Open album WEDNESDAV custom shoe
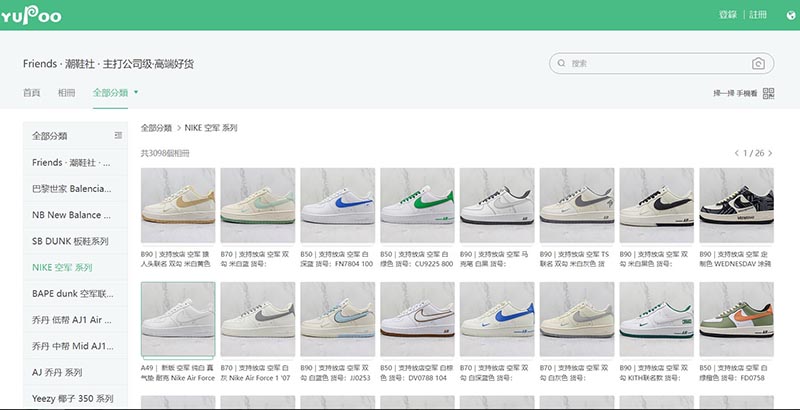Screen dimensions: 800x410 click(x=737, y=206)
